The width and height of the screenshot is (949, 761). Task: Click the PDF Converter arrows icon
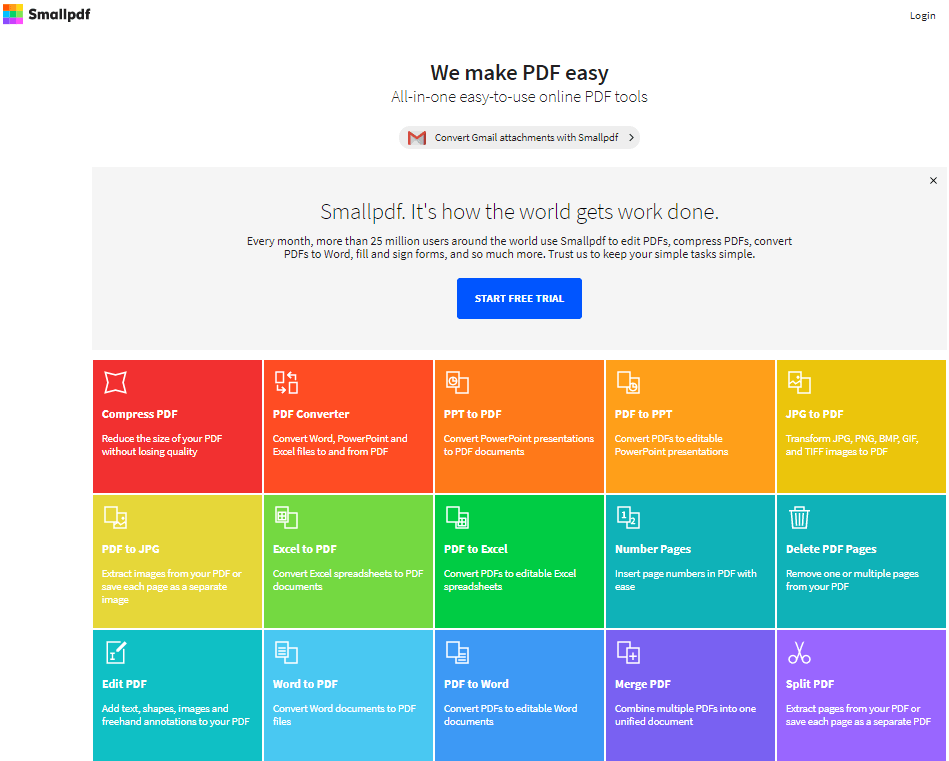pos(286,383)
